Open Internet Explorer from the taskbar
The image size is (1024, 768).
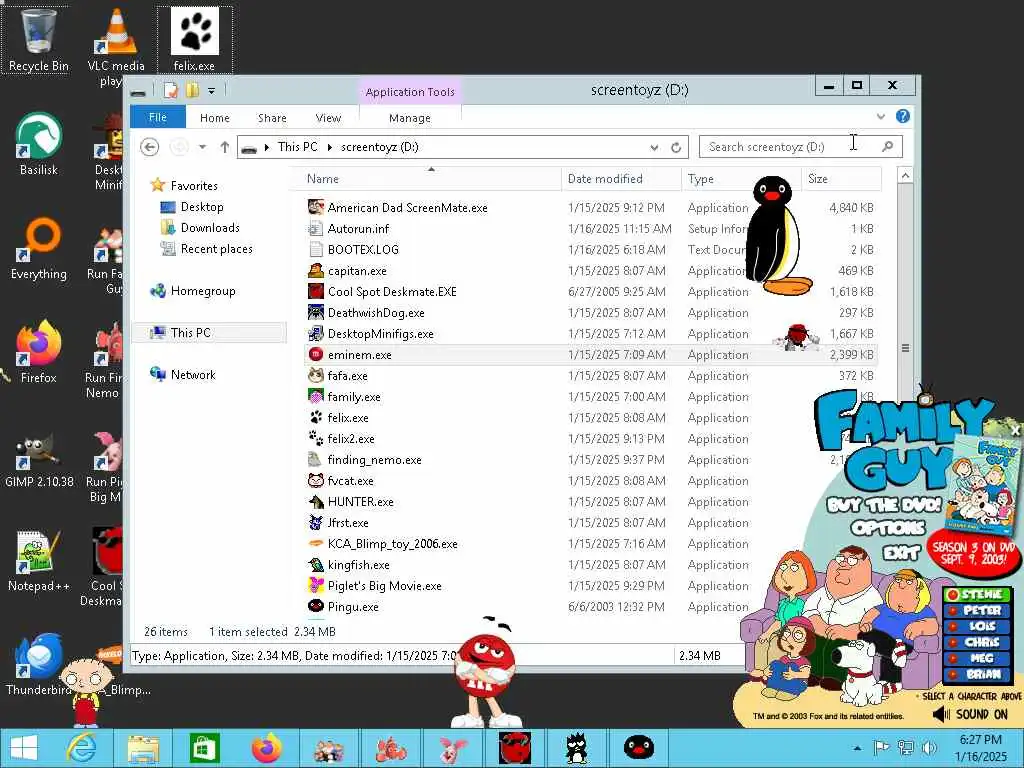(82, 748)
